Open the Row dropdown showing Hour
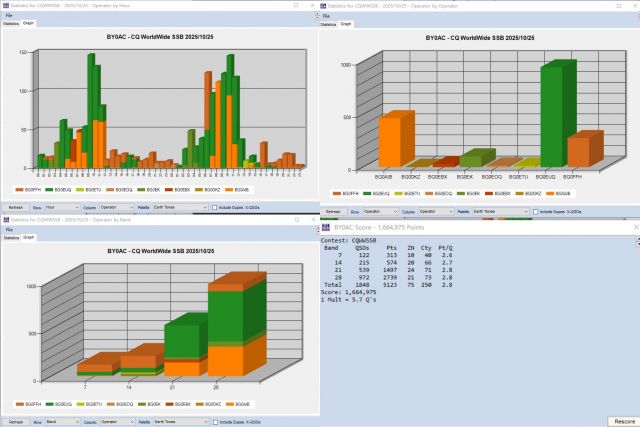 click(x=62, y=207)
